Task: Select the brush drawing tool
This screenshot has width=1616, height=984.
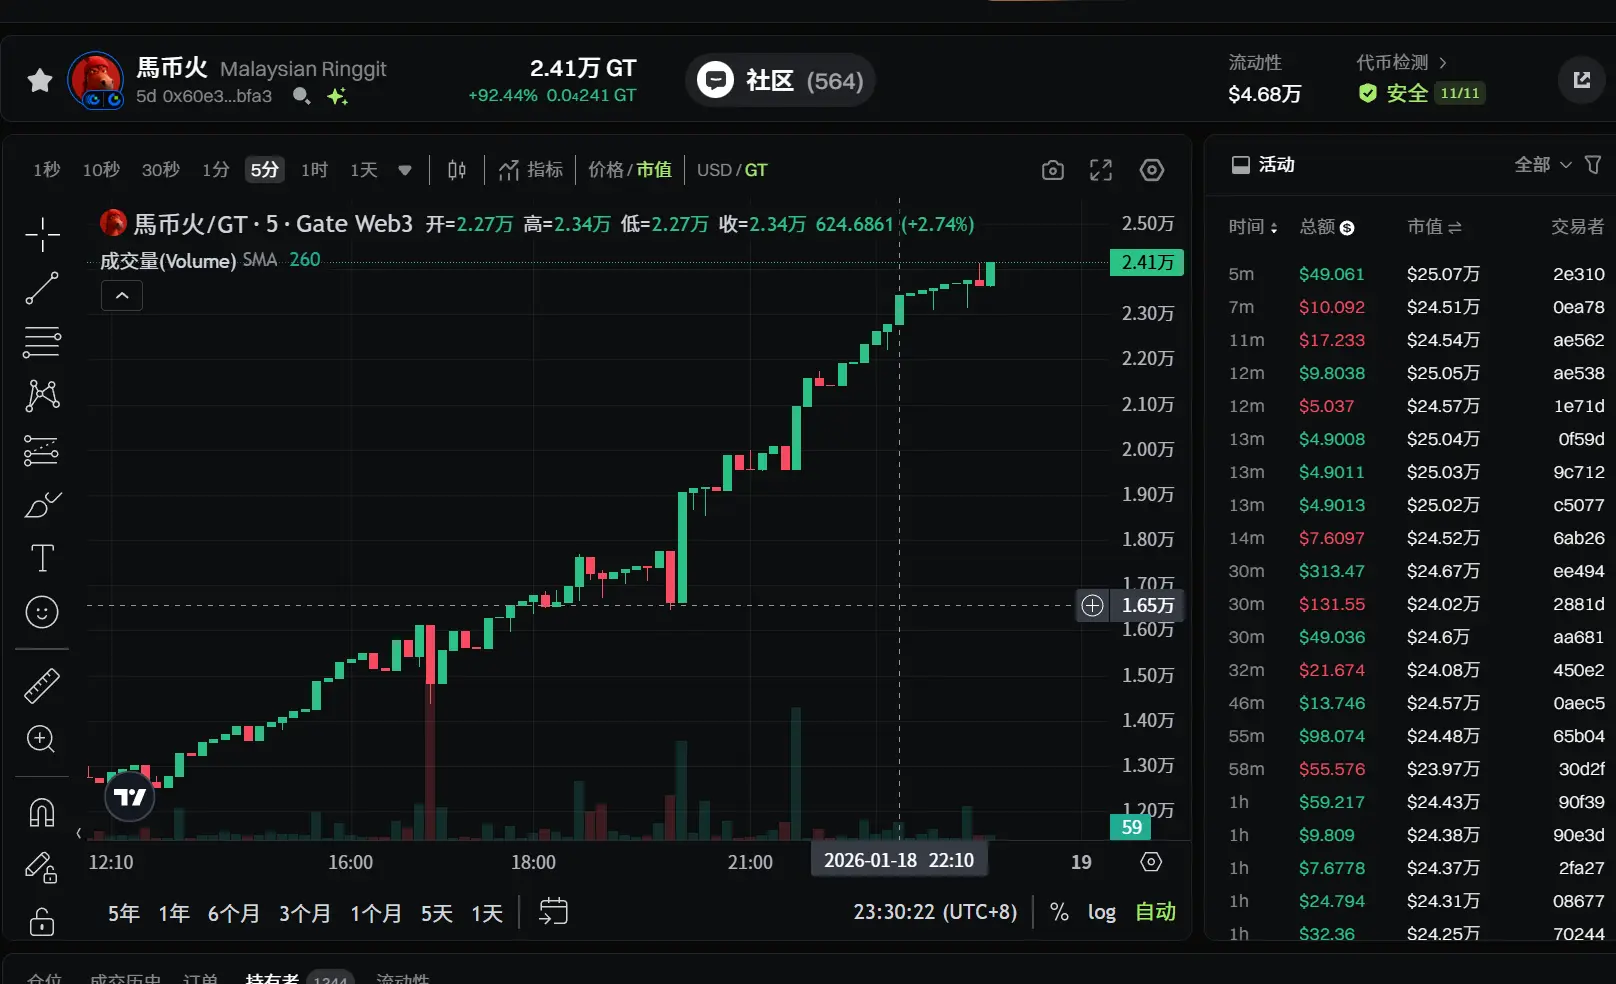Action: (42, 504)
